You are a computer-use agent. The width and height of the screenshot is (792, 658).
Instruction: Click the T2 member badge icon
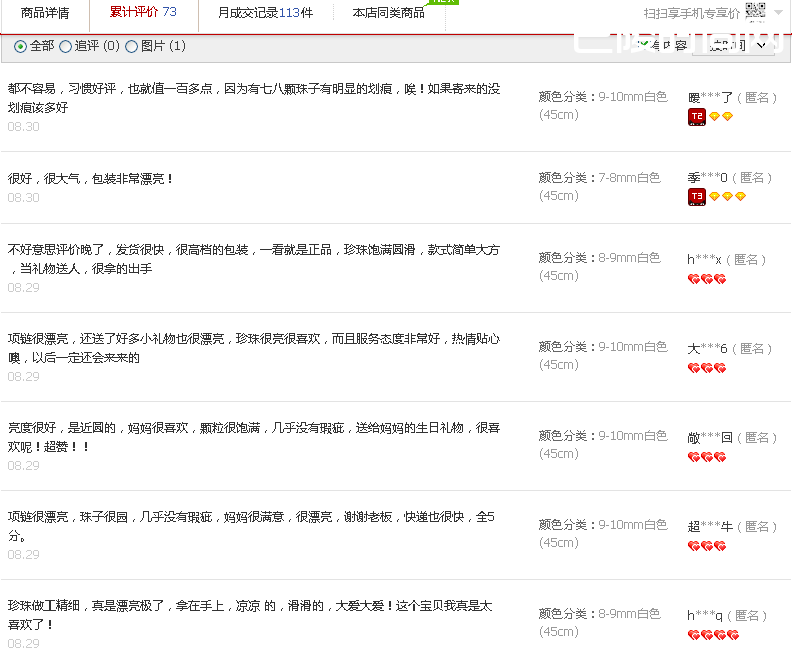(697, 117)
